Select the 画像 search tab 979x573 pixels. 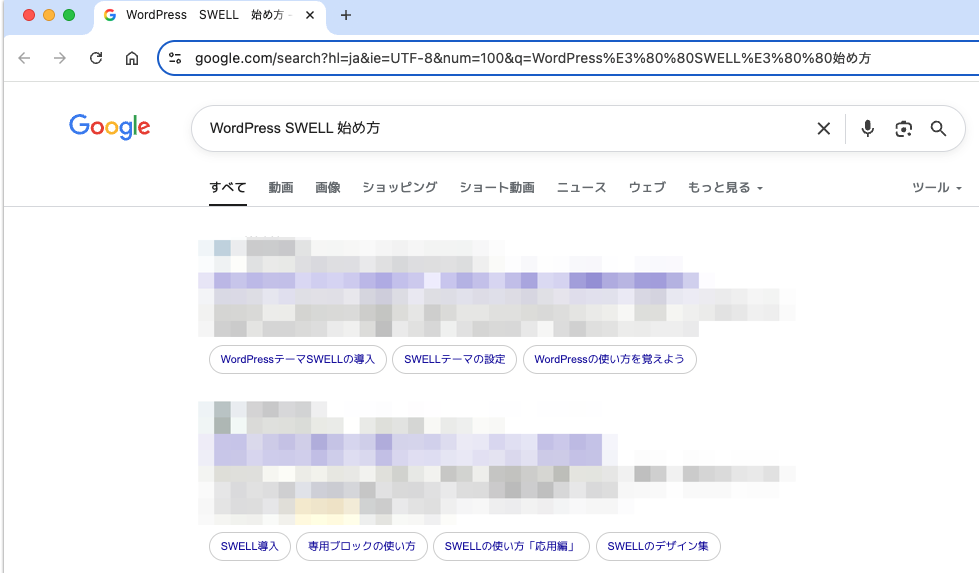pos(328,188)
